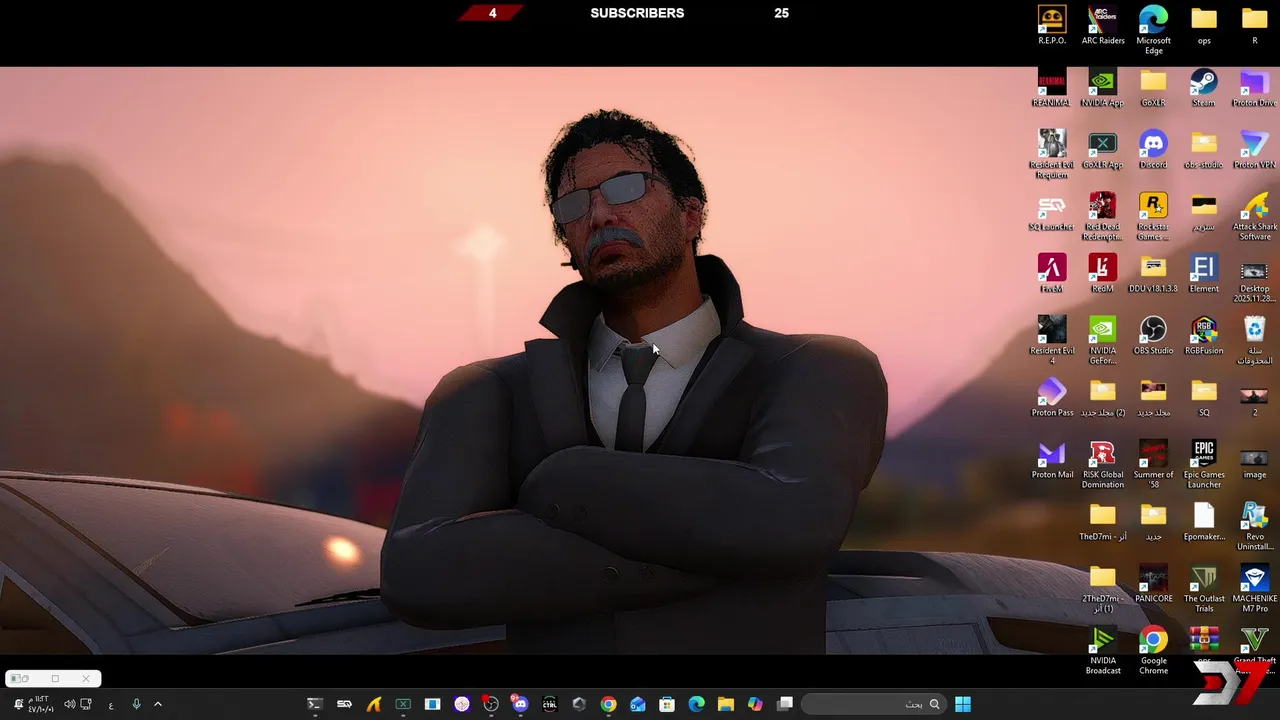Open the Windows Start button
Image resolution: width=1280 pixels, height=720 pixels.
963,704
